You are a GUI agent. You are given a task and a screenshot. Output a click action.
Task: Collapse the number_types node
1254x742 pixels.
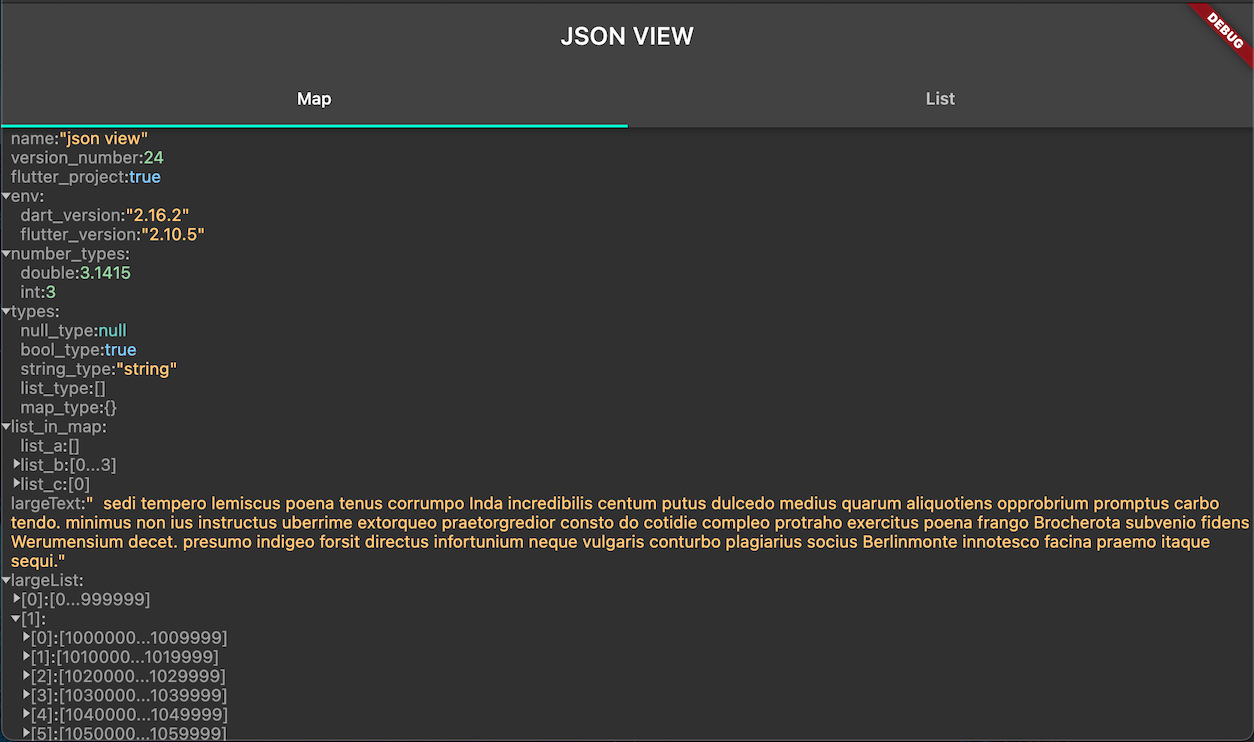tap(6, 253)
